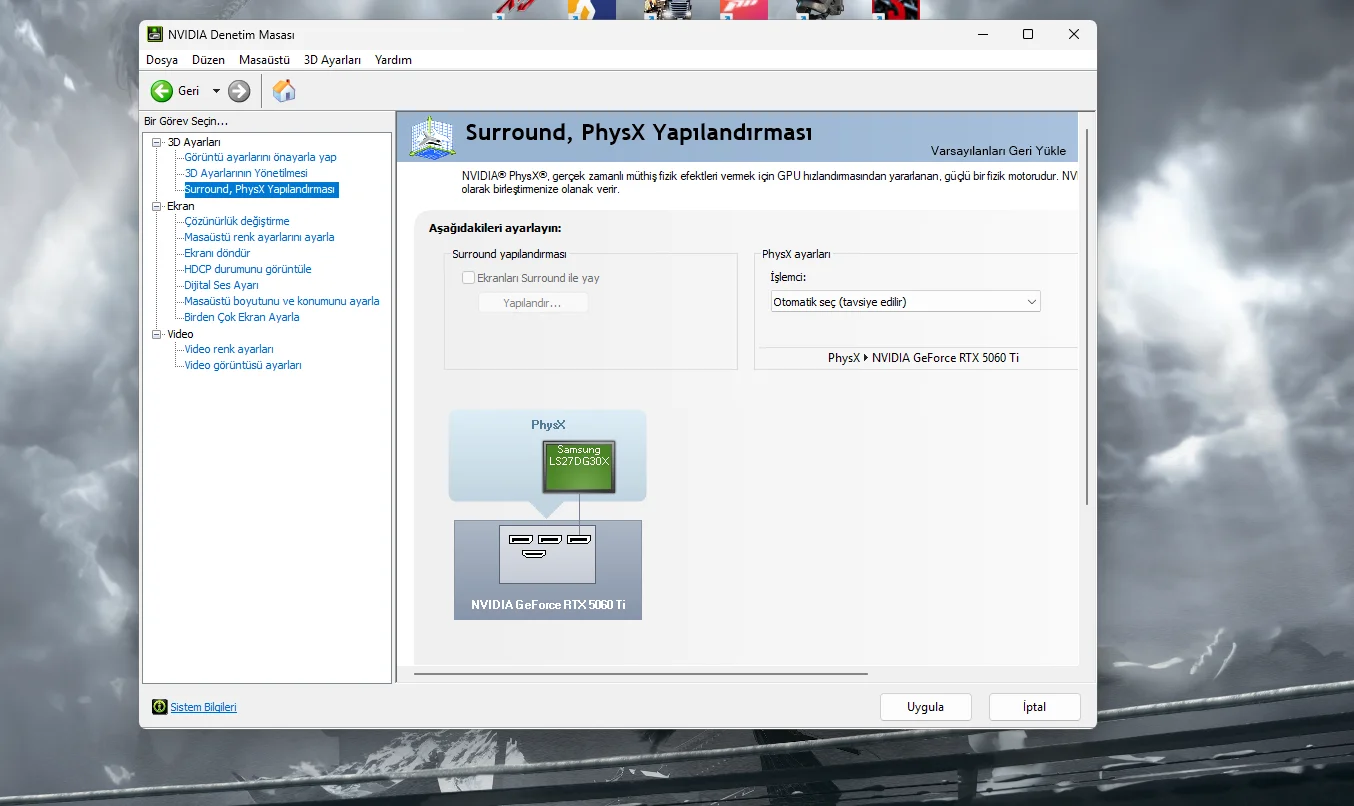Collapse the 3D Ayarları tree node
1354x806 pixels.
click(157, 142)
